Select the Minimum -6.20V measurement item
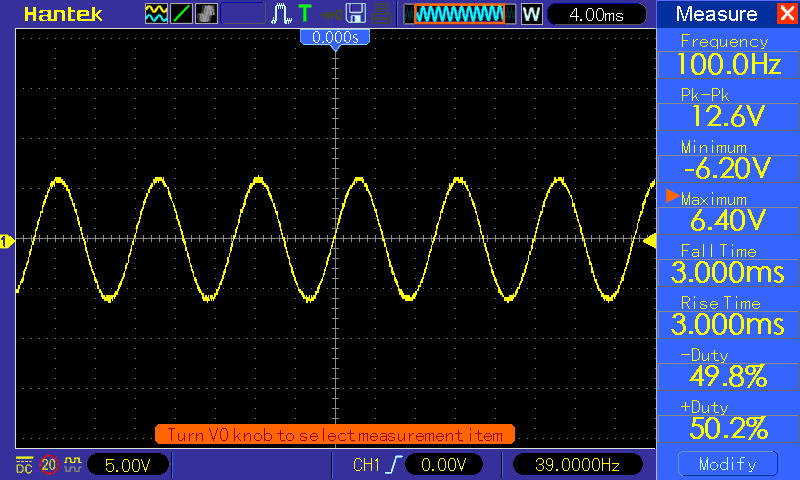This screenshot has width=800, height=480. (x=728, y=161)
